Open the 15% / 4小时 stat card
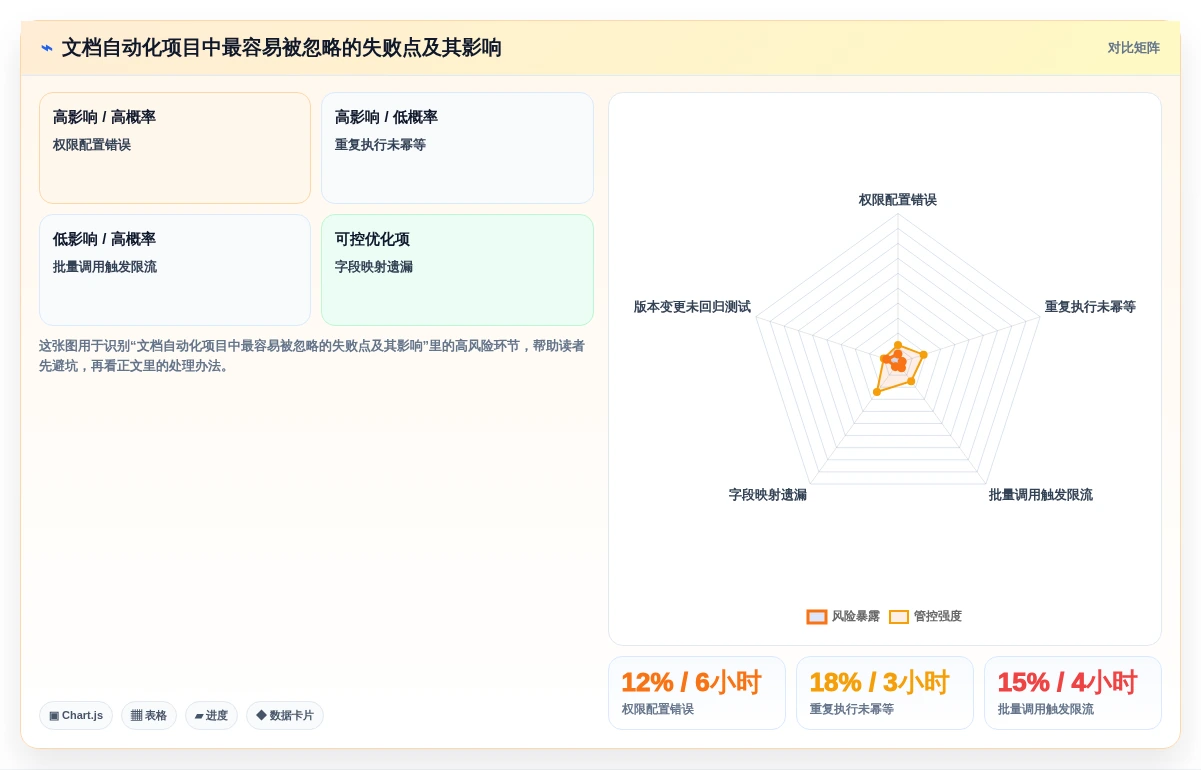 click(x=1073, y=693)
